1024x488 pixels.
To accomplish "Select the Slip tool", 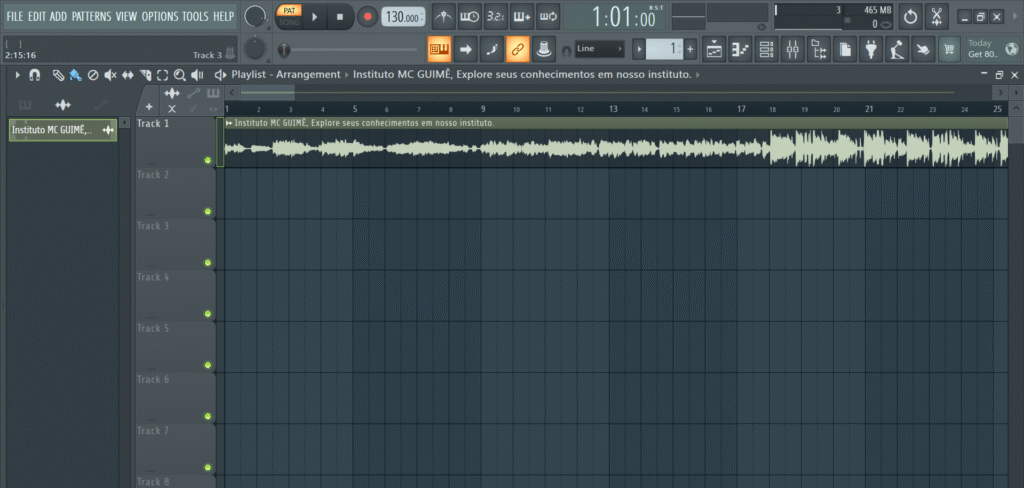I will pos(127,75).
